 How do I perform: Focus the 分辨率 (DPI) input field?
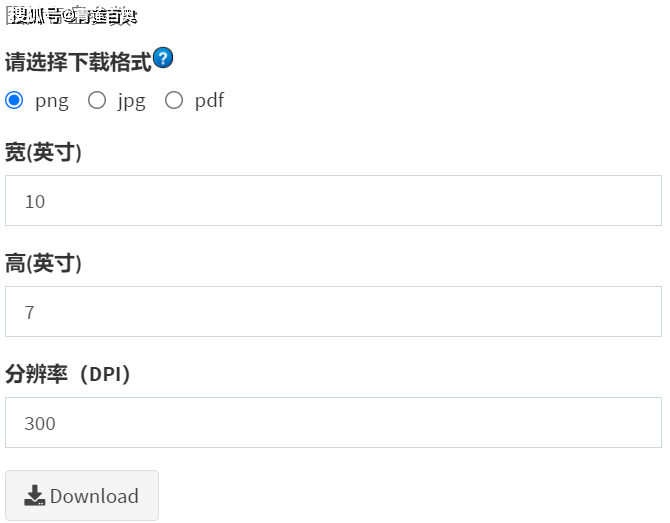[x=333, y=423]
